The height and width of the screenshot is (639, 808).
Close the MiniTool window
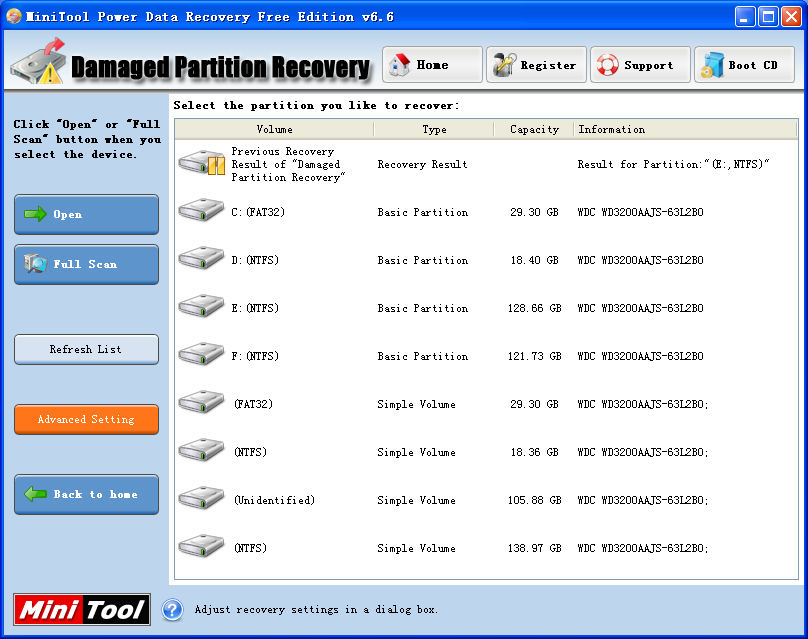point(791,16)
